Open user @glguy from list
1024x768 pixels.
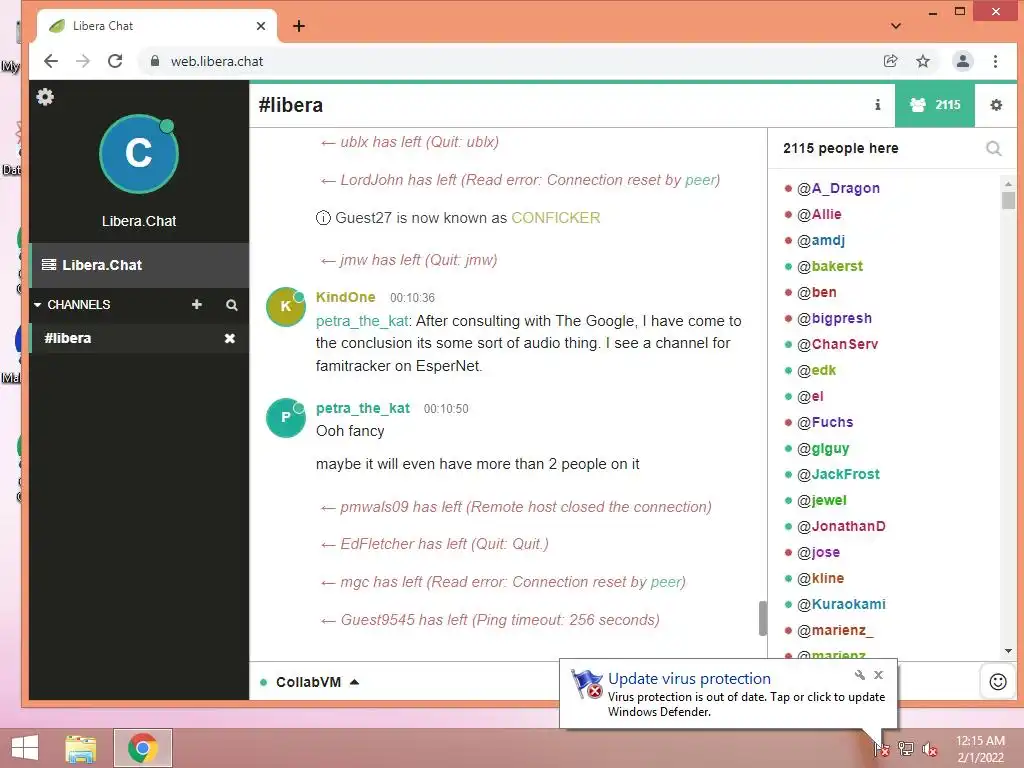(823, 448)
